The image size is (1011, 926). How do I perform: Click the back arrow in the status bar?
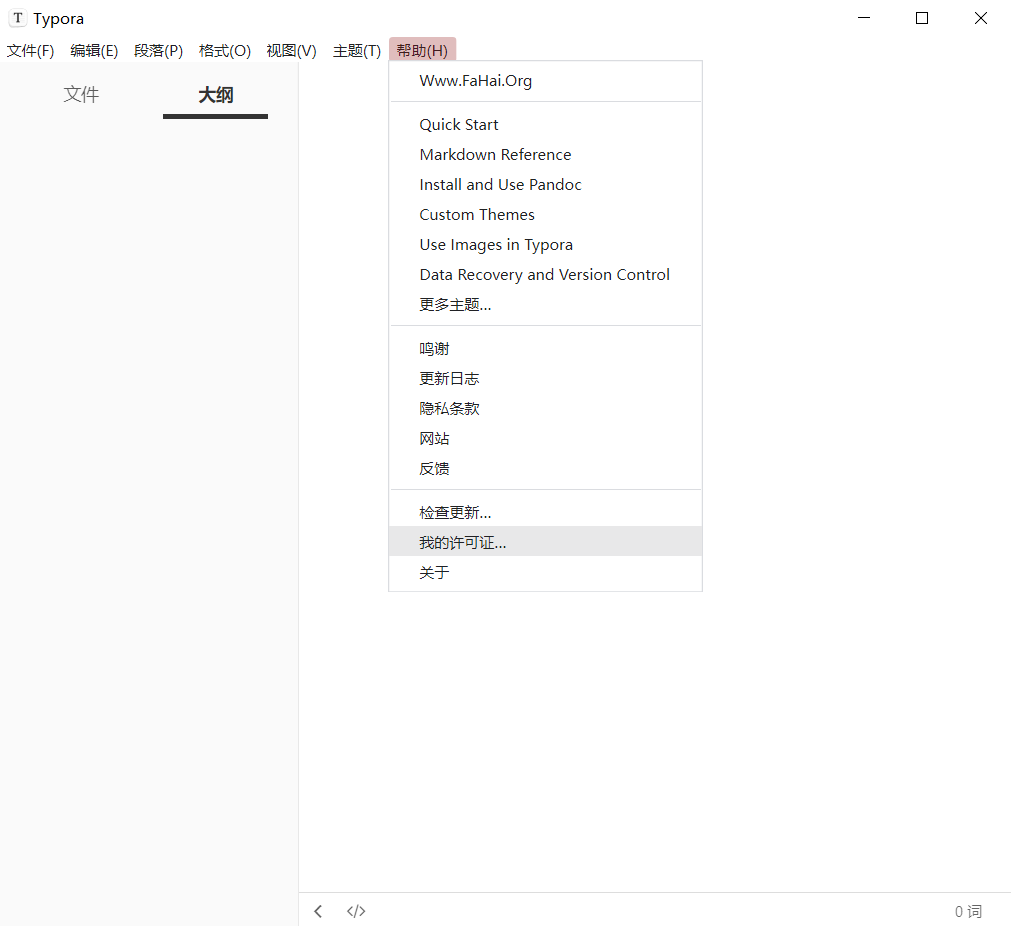pos(318,911)
